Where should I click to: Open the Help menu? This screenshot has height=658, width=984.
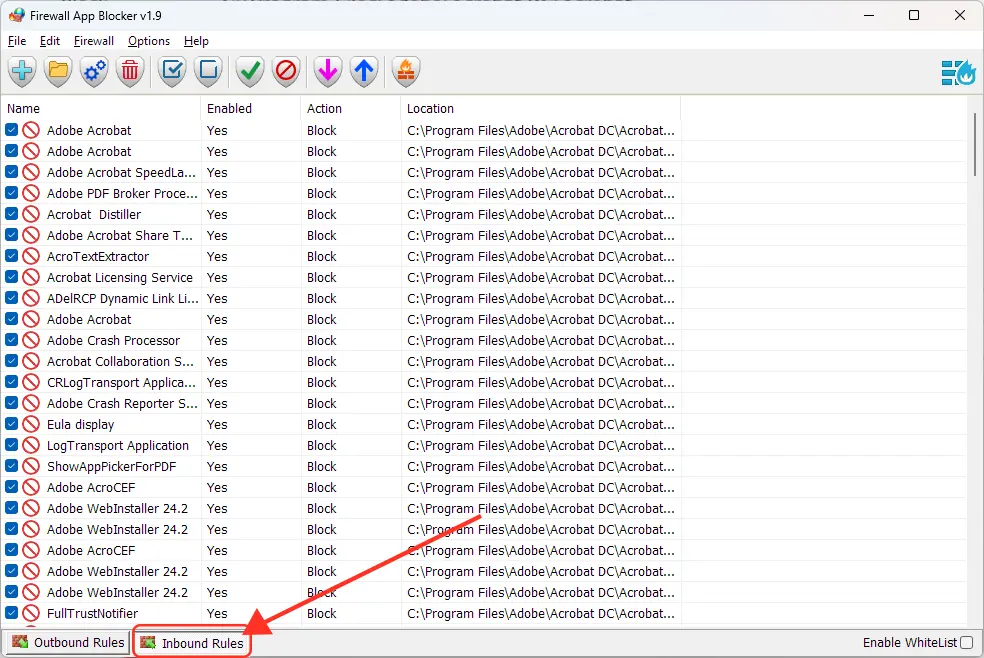[x=196, y=41]
